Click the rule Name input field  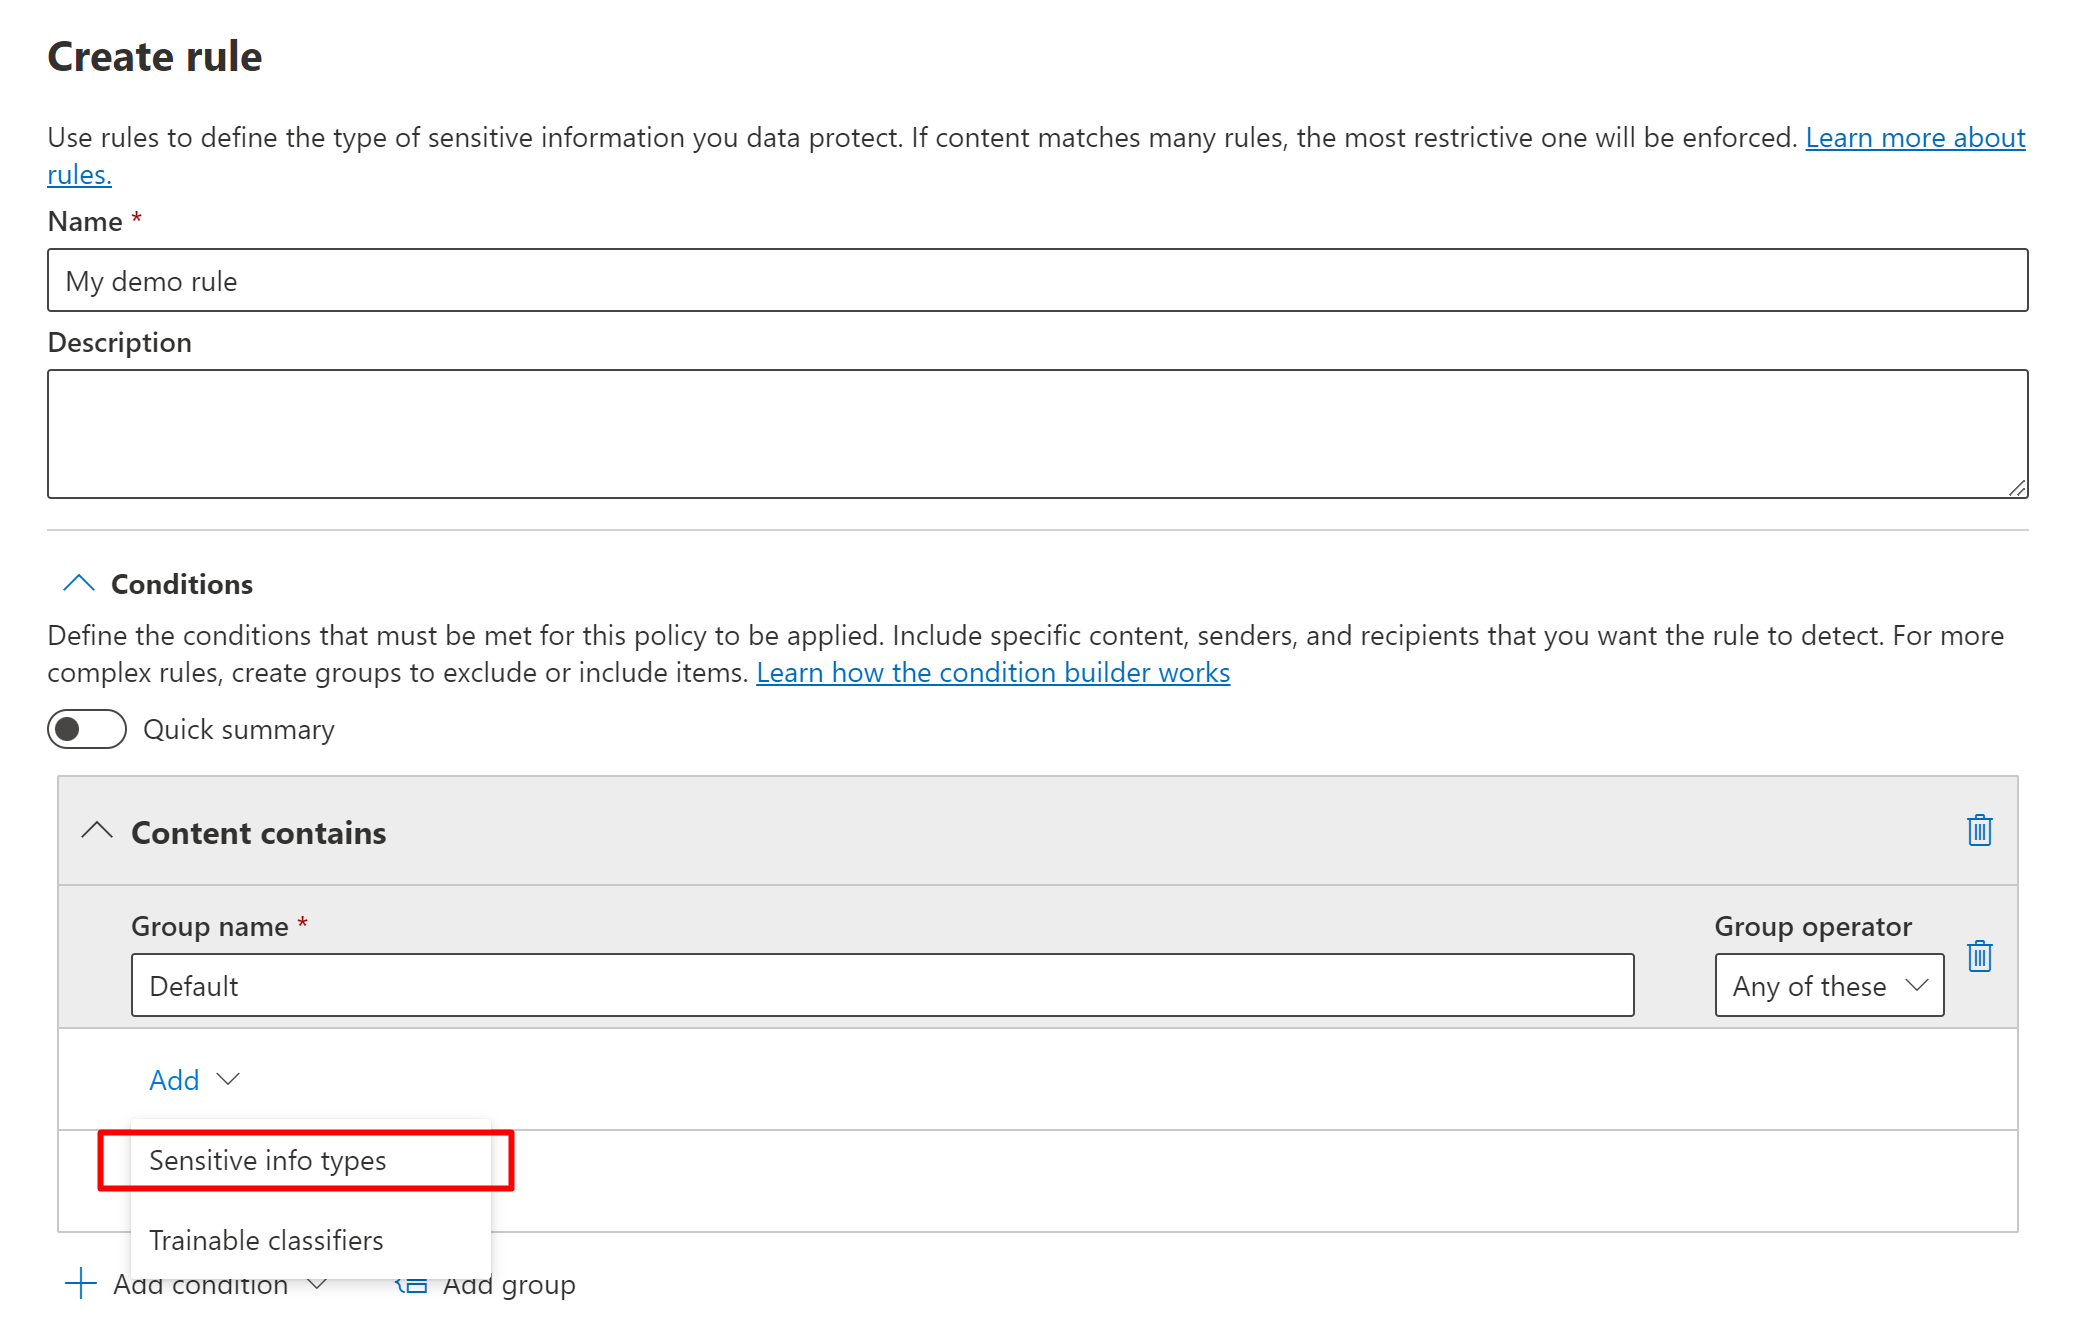[1036, 281]
